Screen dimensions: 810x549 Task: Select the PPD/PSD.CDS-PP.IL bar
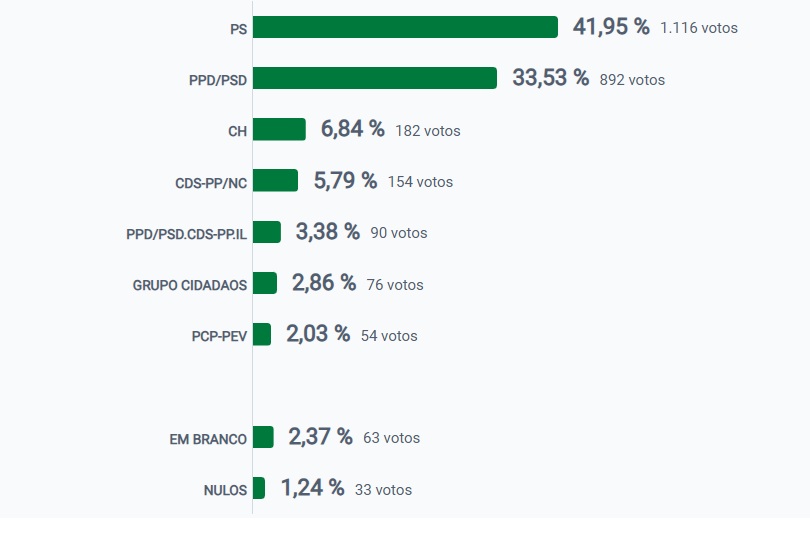click(x=267, y=232)
